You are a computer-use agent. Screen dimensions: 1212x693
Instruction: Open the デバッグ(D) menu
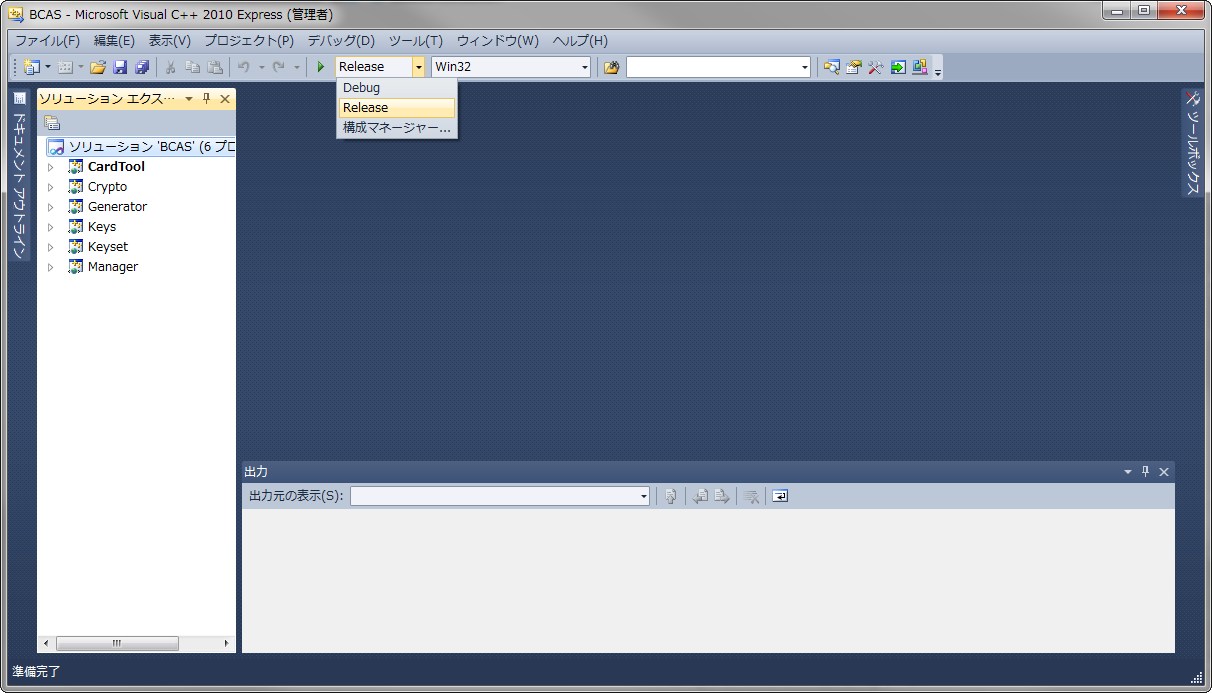(340, 41)
